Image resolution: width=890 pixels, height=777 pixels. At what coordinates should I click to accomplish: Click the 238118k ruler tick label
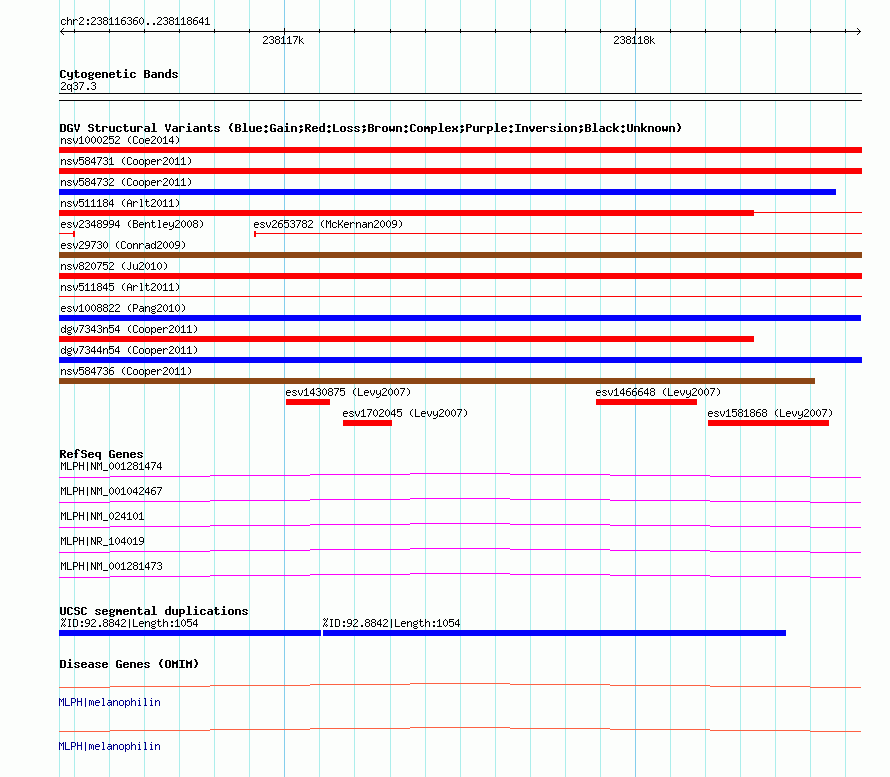(634, 40)
